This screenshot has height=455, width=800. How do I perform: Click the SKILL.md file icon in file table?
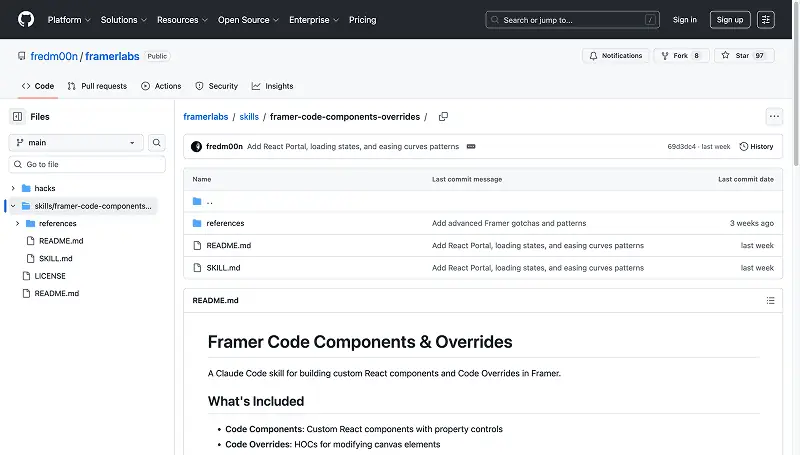click(x=197, y=268)
